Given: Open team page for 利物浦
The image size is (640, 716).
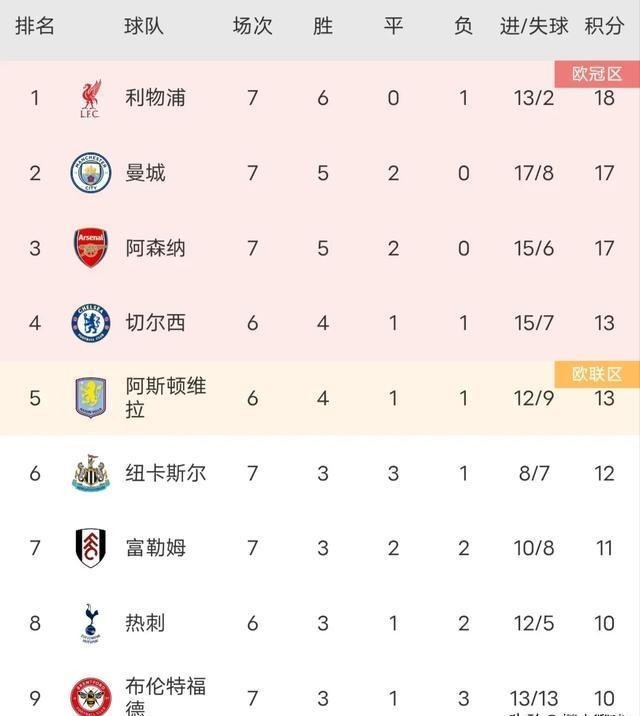Looking at the screenshot, I should [x=155, y=98].
